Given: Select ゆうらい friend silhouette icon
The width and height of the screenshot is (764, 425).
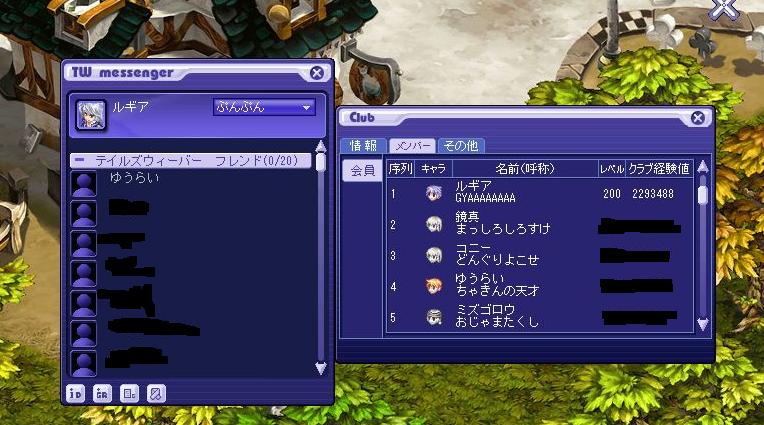Looking at the screenshot, I should coord(84,183).
